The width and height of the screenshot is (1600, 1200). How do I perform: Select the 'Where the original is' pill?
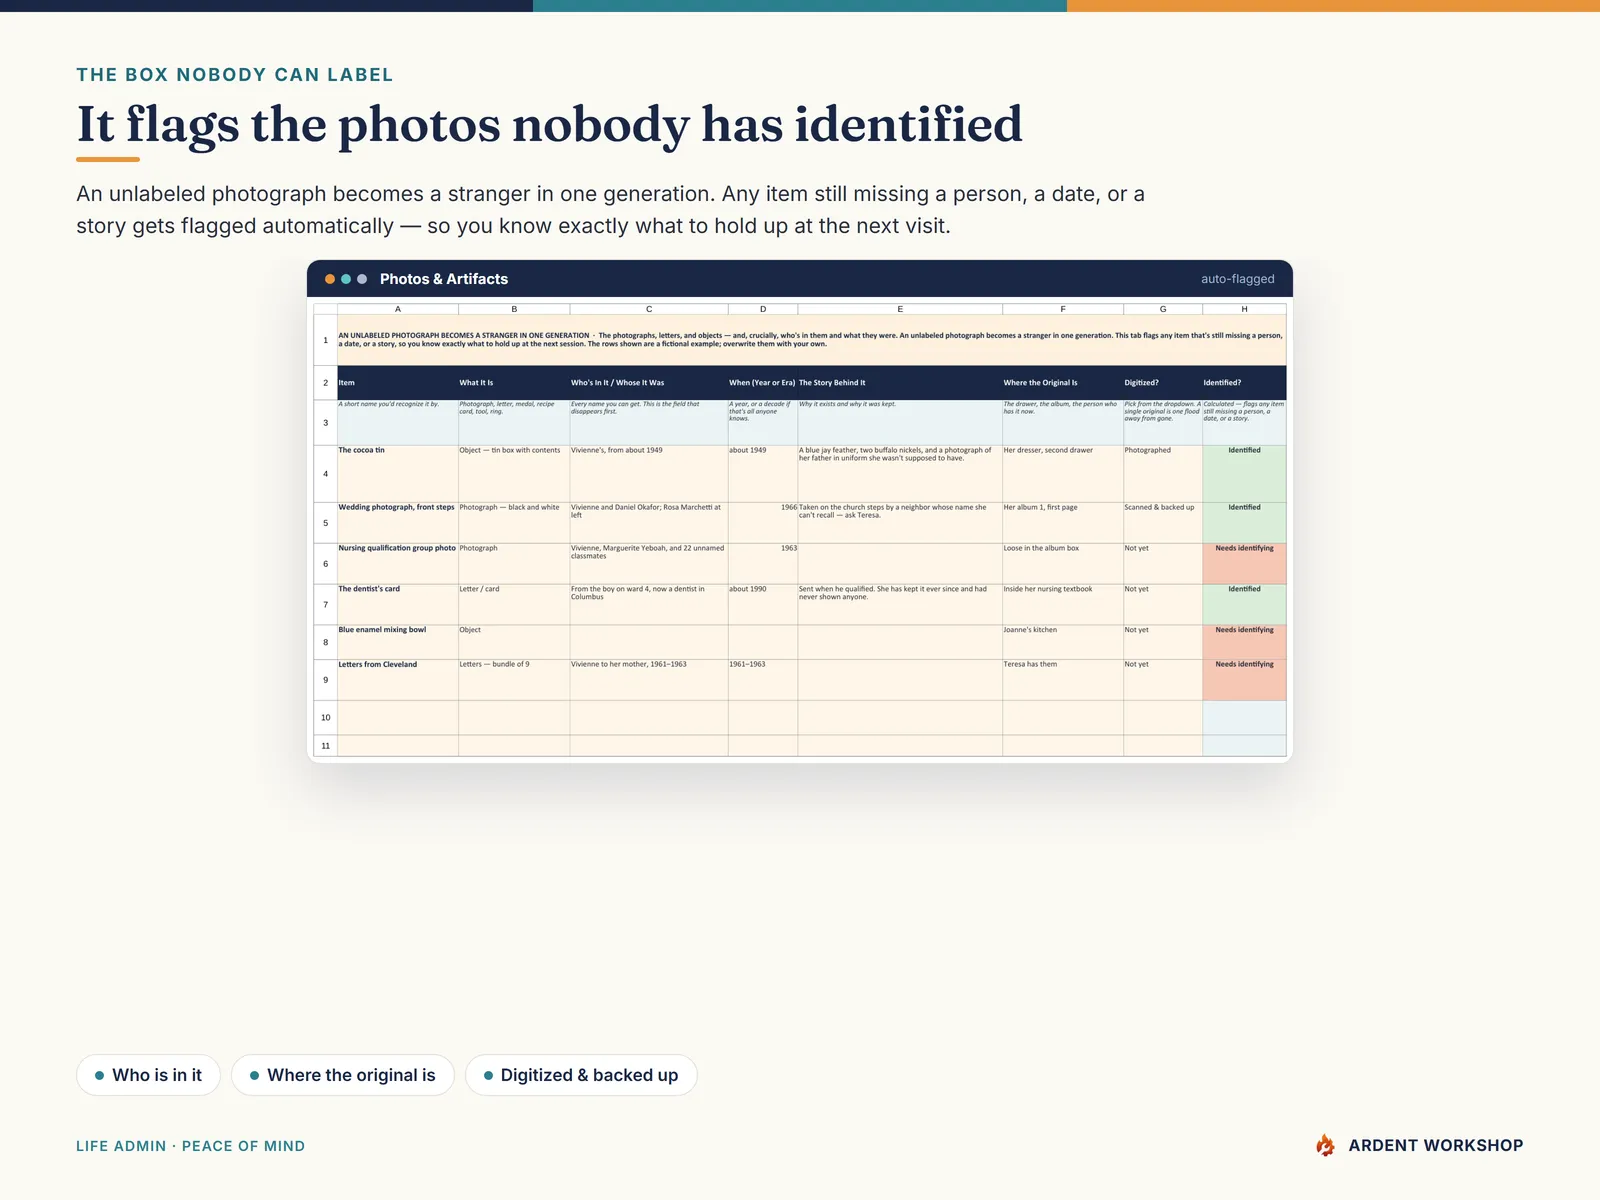(x=342, y=1075)
